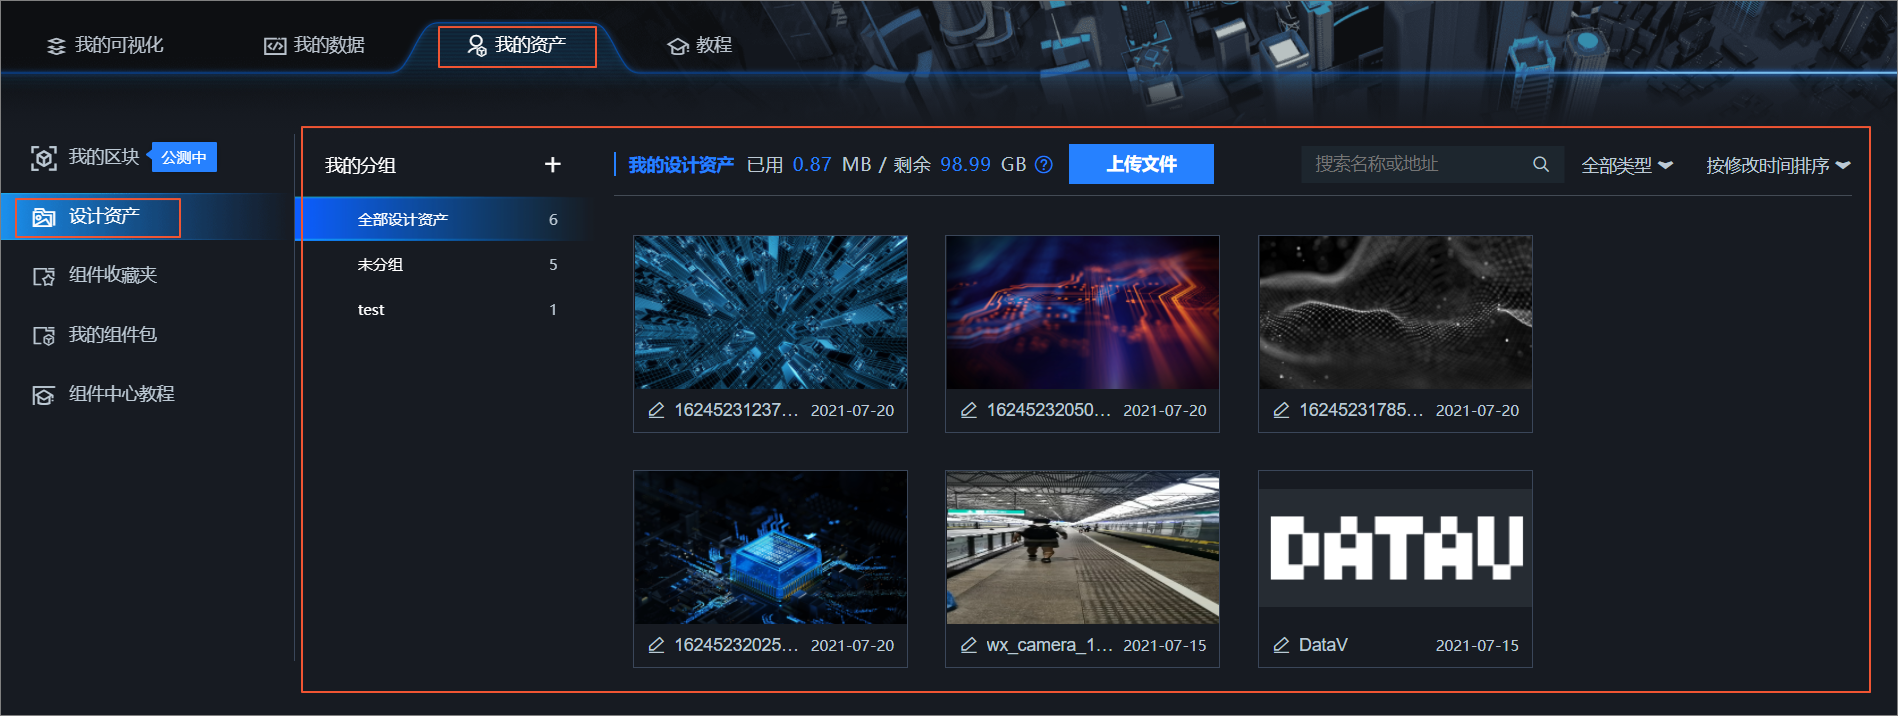The width and height of the screenshot is (1898, 716).
Task: Open the circuit lines thumbnail
Action: pos(1083,312)
